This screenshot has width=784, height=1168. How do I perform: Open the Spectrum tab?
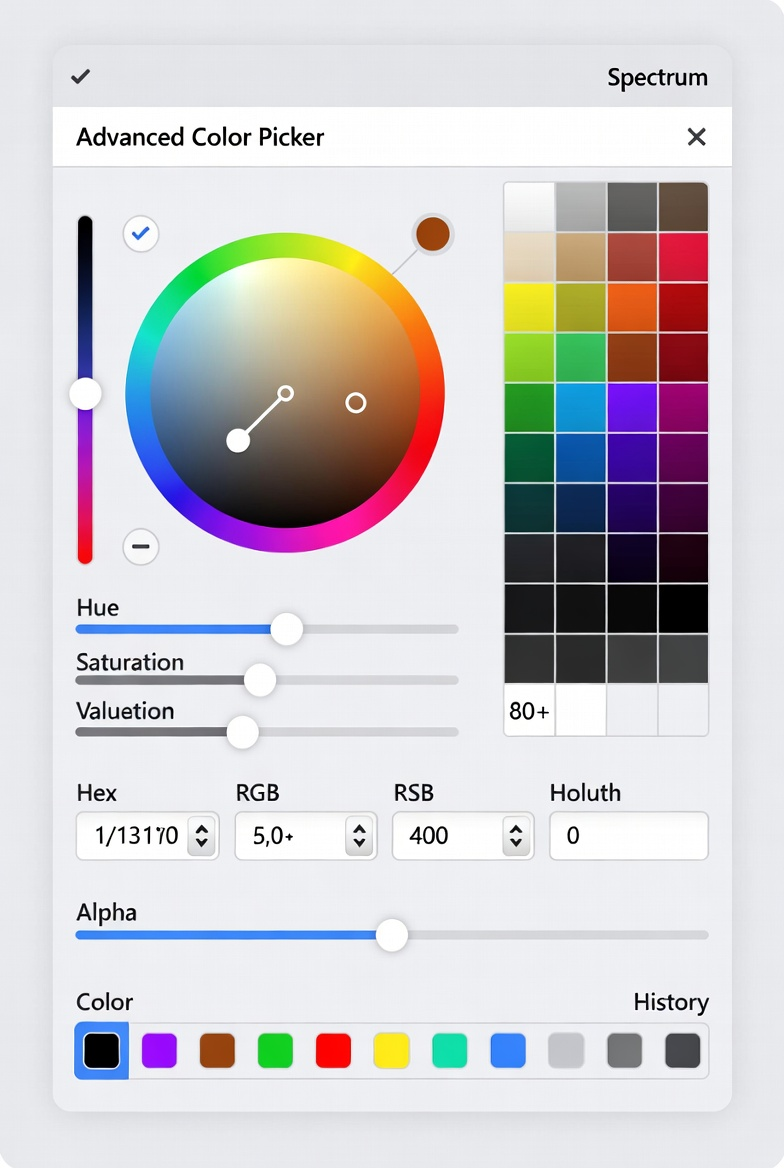(657, 78)
